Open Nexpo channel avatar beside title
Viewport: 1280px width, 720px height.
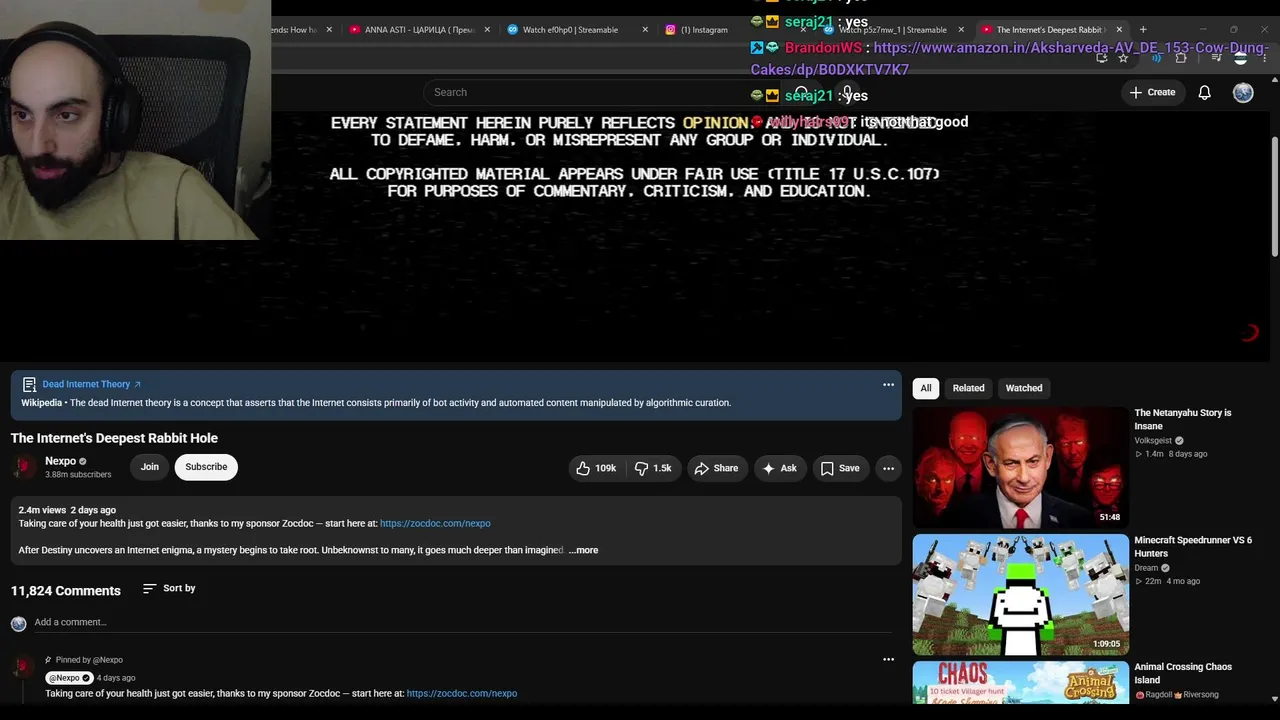coord(24,467)
